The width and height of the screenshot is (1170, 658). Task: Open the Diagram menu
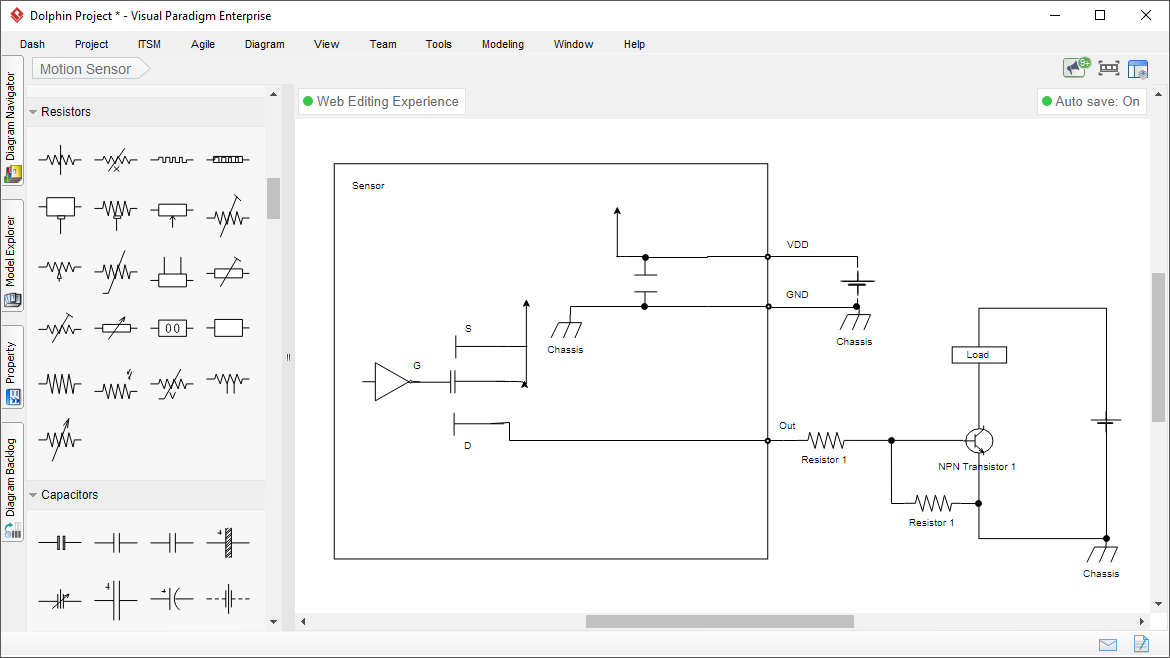(x=264, y=44)
